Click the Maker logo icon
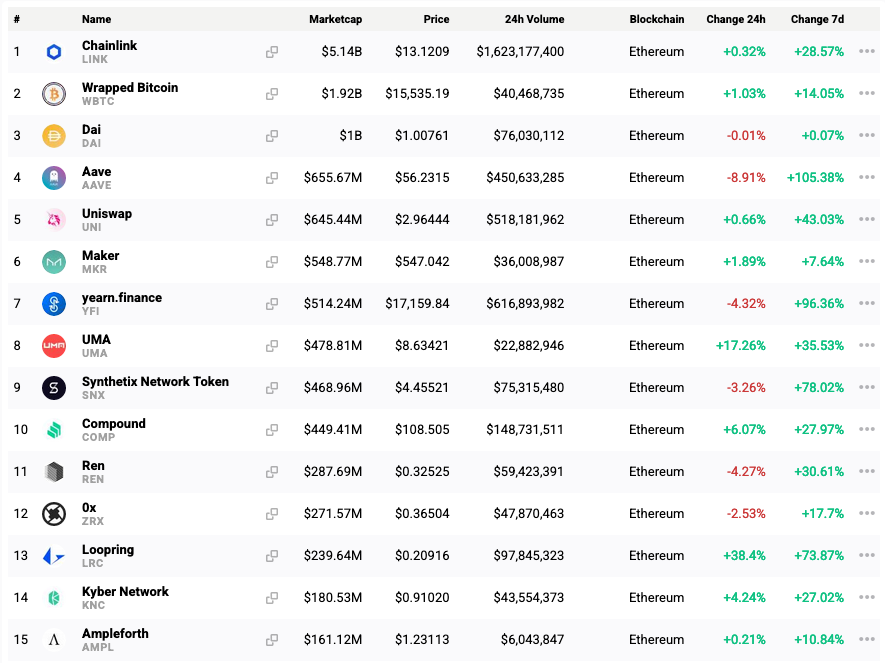Screen dimensions: 885x663 [x=54, y=262]
